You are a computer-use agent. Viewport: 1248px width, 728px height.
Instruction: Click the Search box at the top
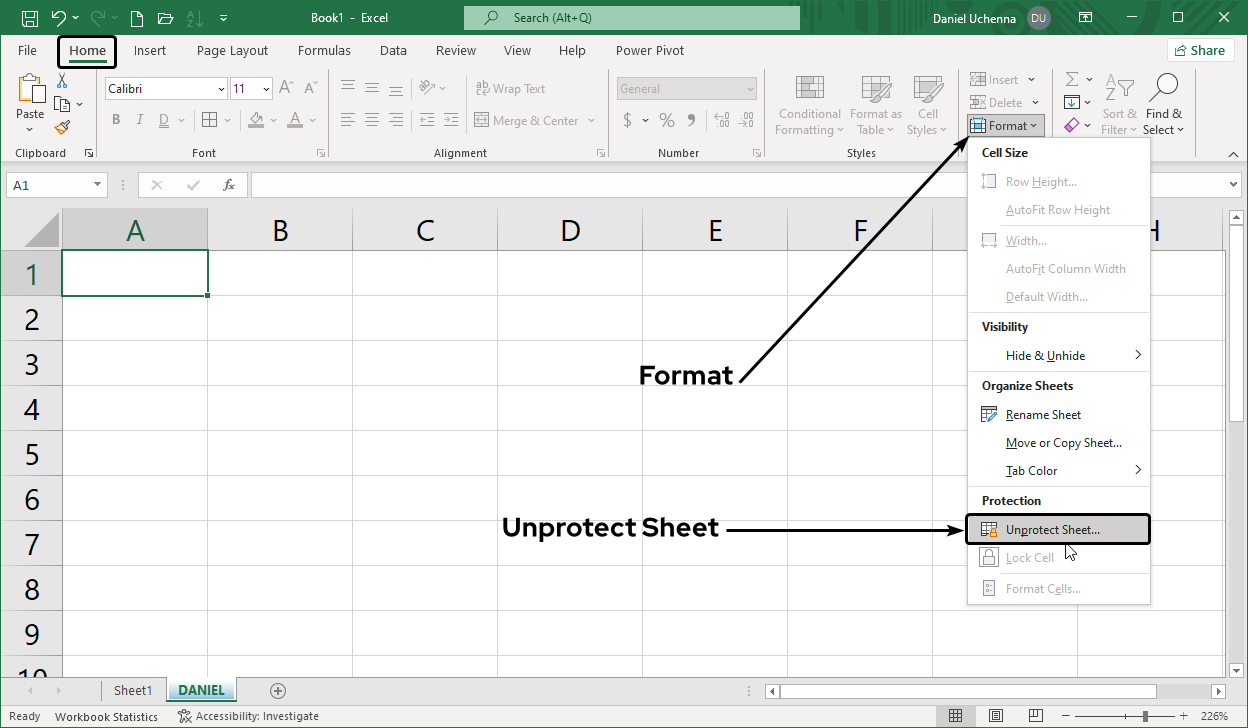coord(630,17)
